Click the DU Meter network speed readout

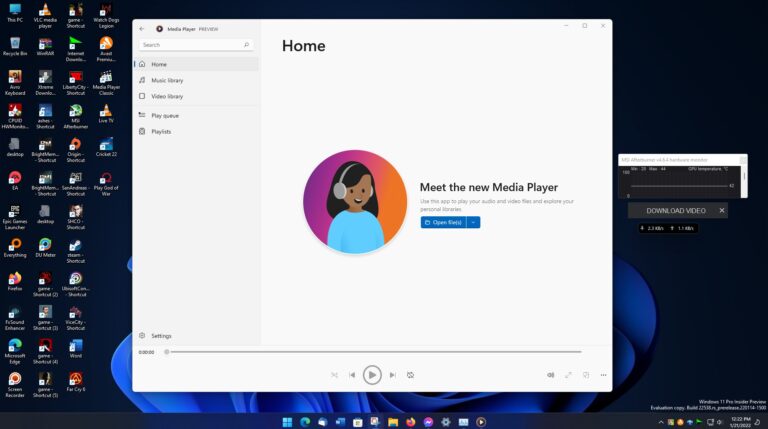[x=669, y=228]
